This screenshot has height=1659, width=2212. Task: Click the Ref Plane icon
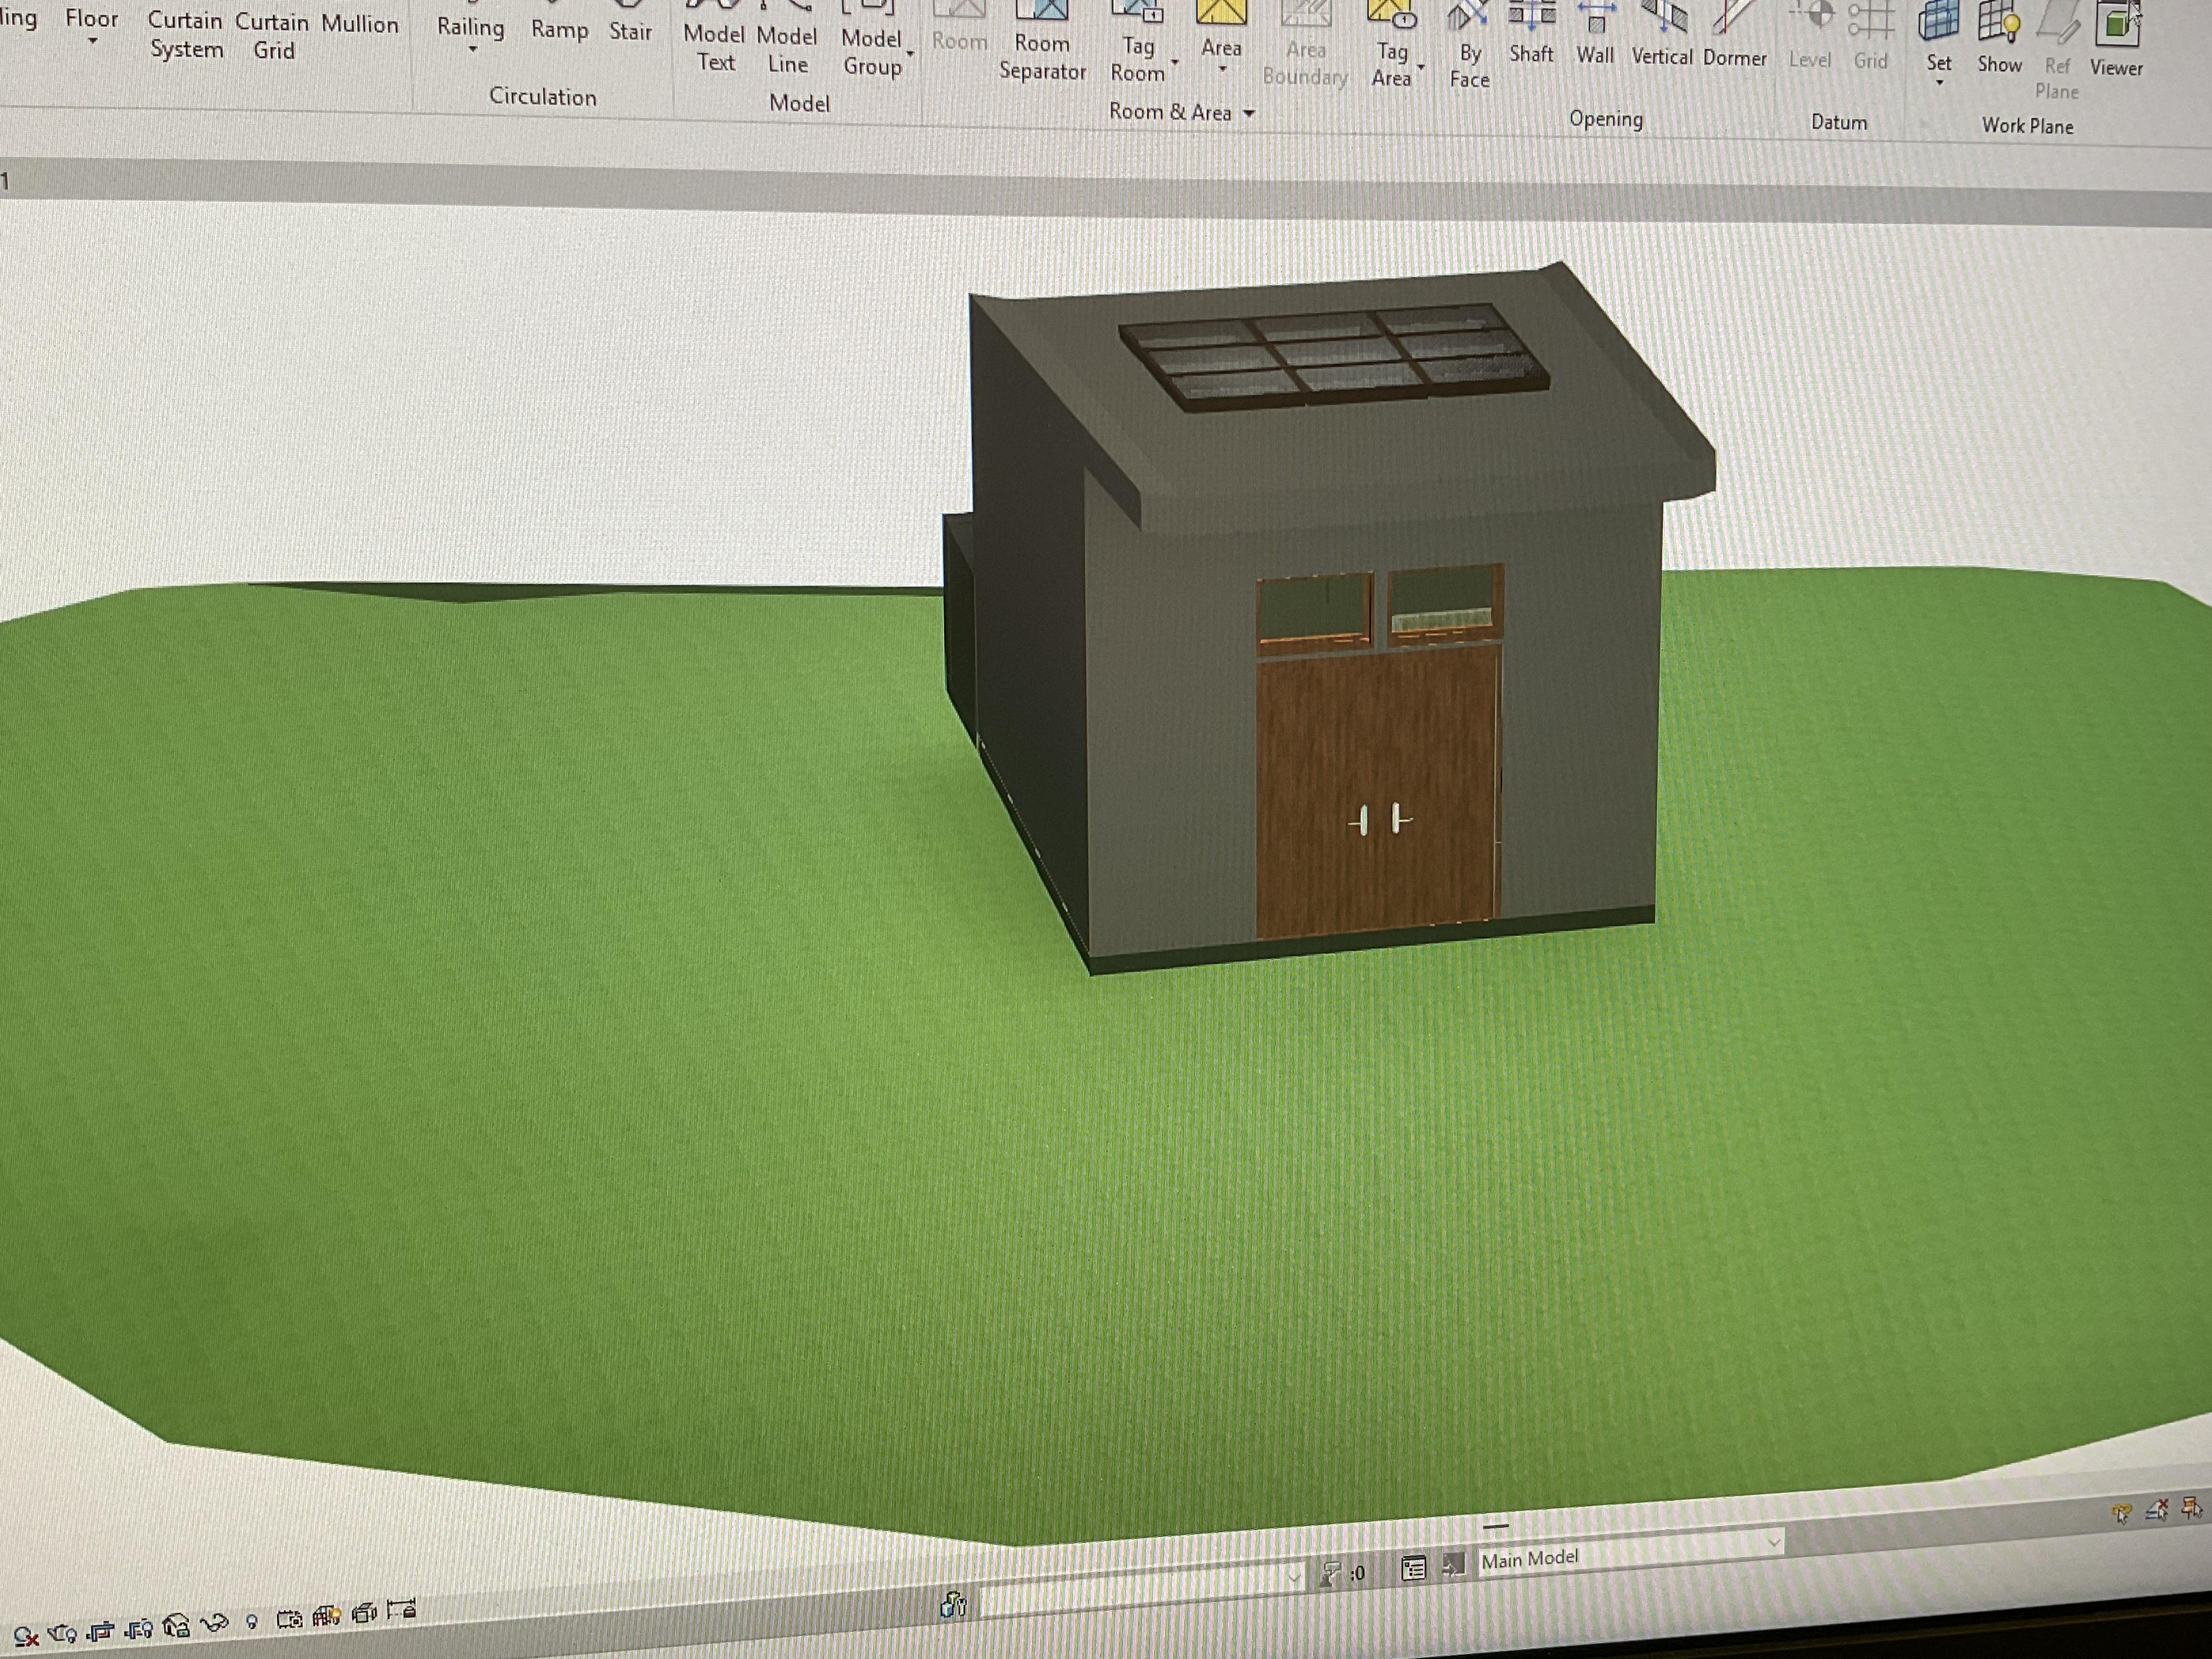coord(2056,51)
